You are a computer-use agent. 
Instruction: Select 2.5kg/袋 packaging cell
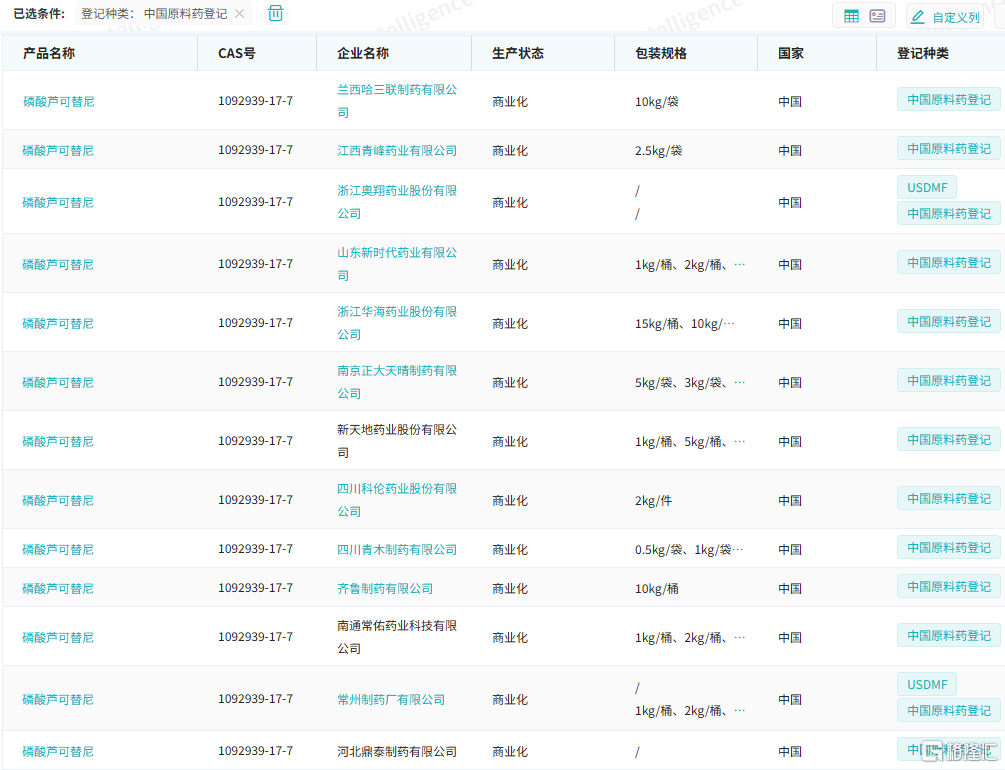pyautogui.click(x=659, y=150)
